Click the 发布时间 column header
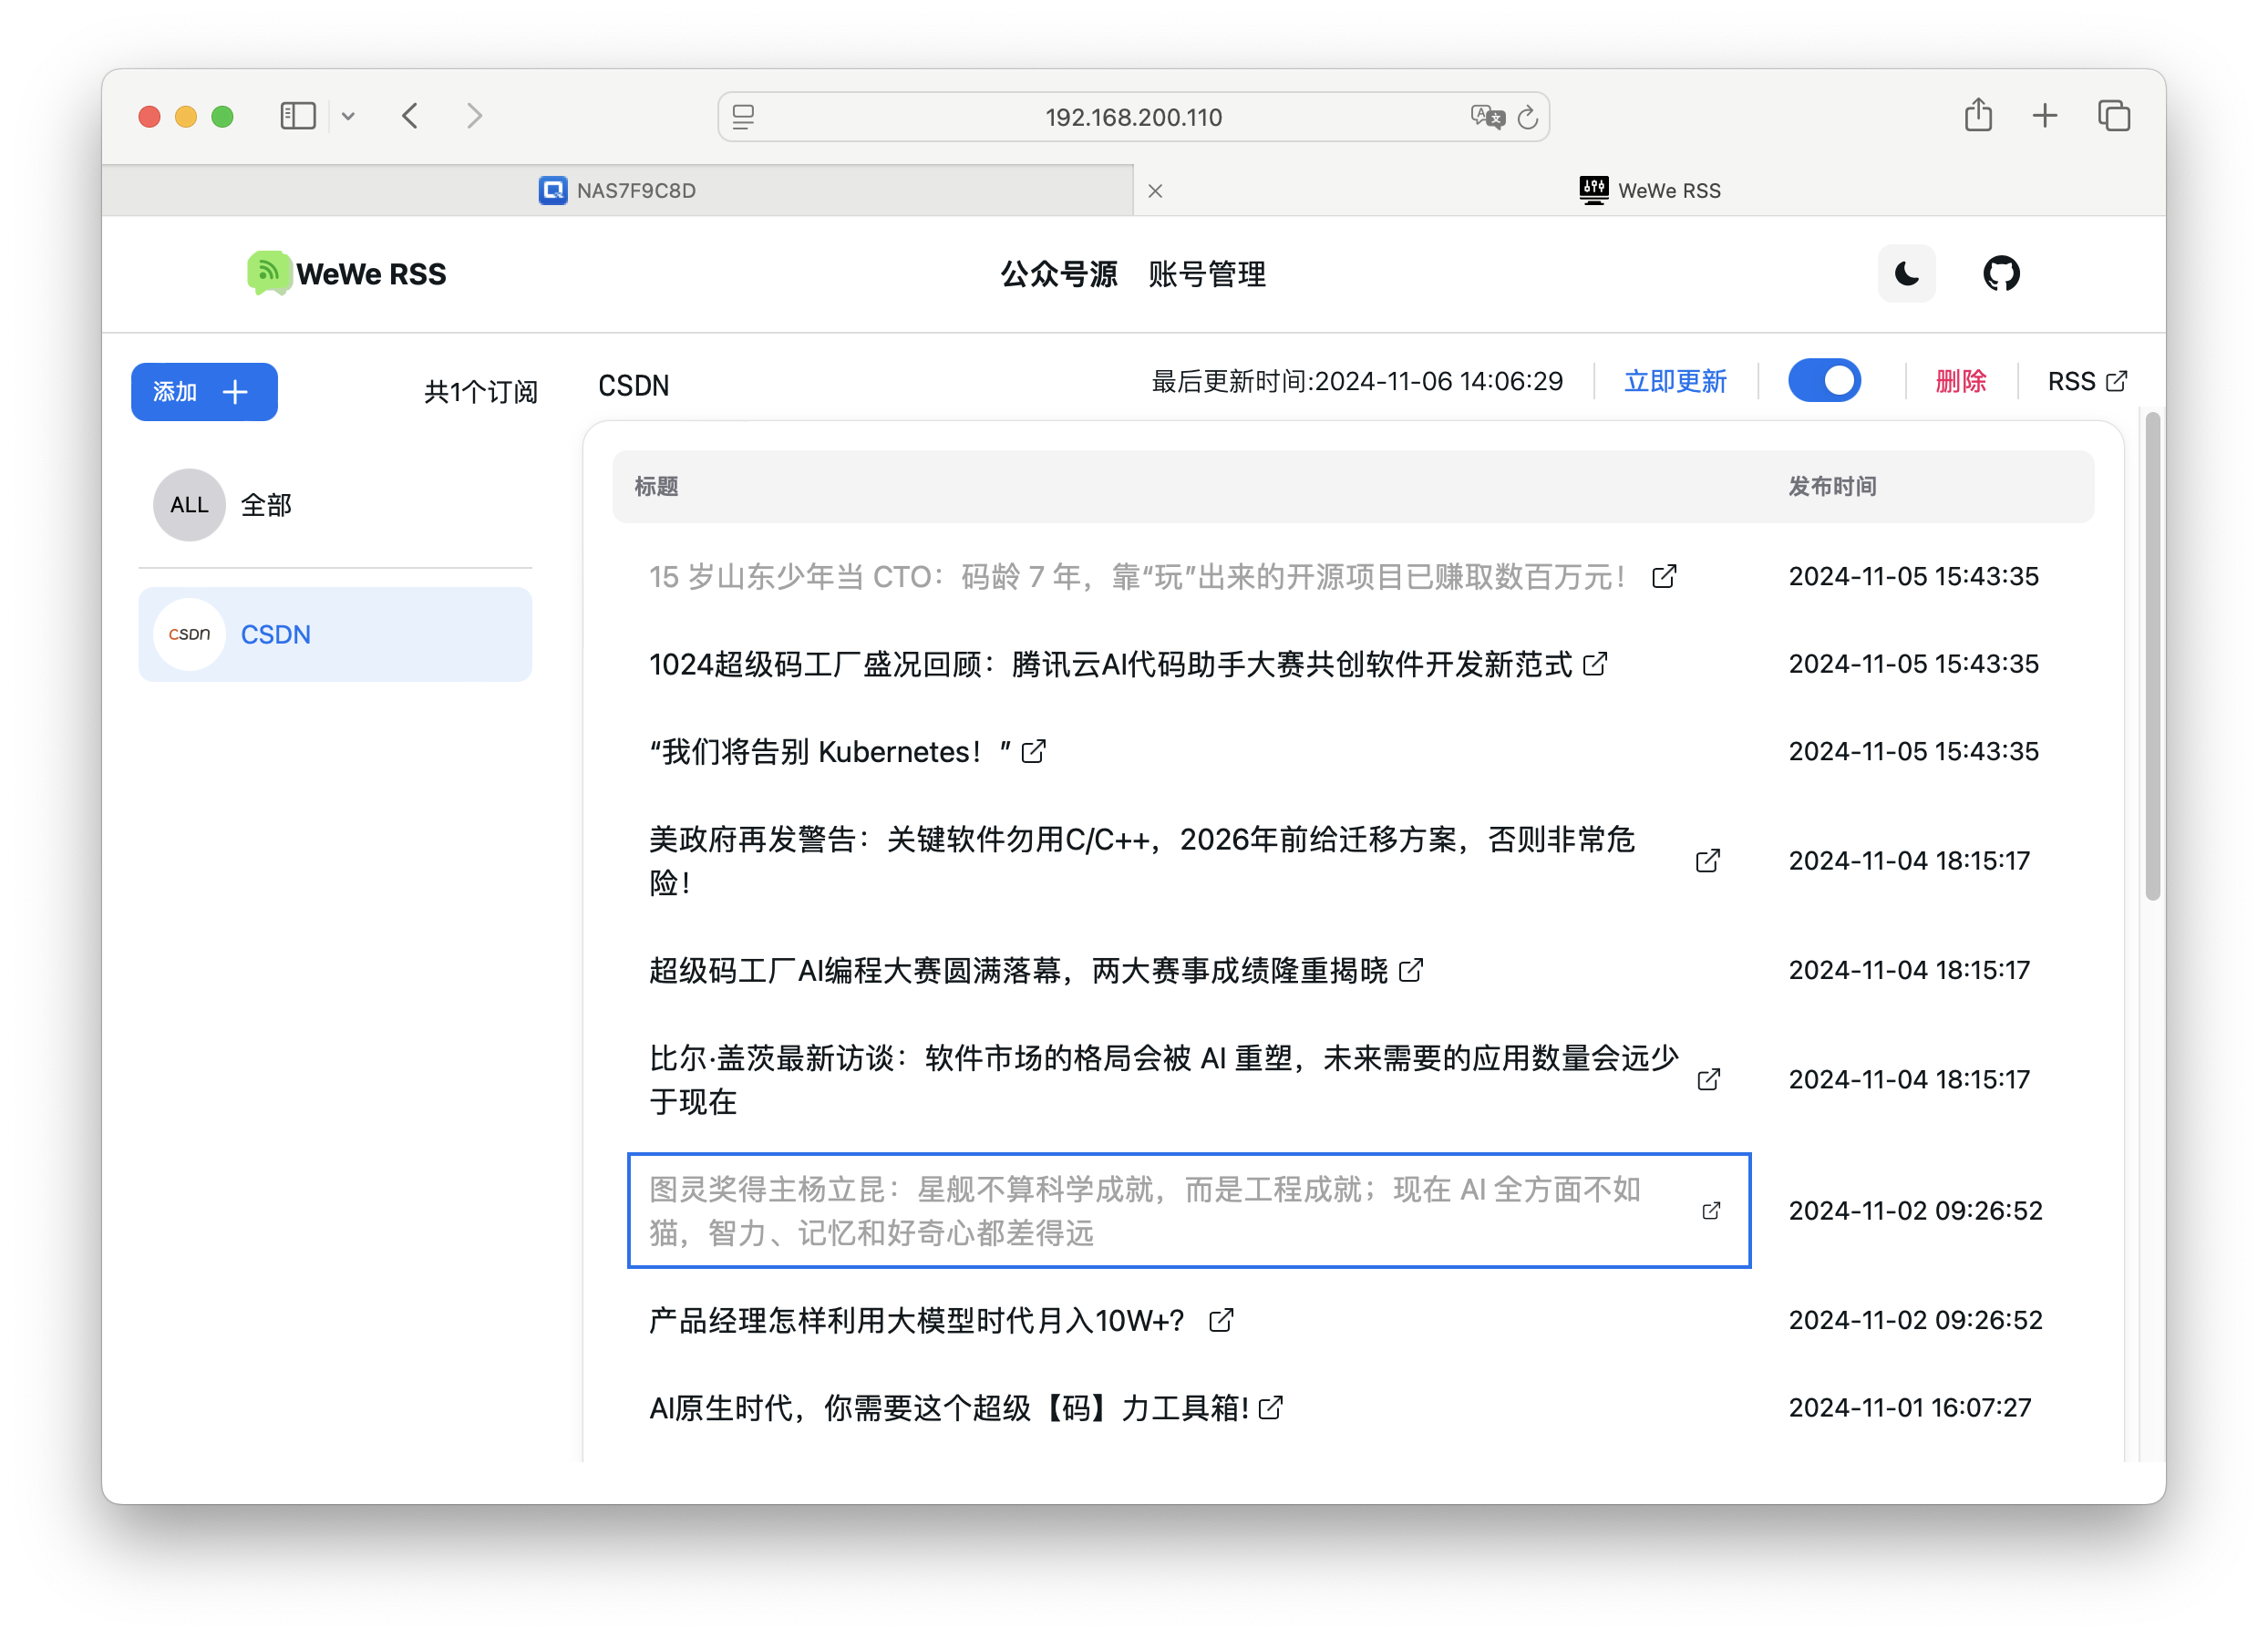The image size is (2268, 1639). click(1832, 486)
